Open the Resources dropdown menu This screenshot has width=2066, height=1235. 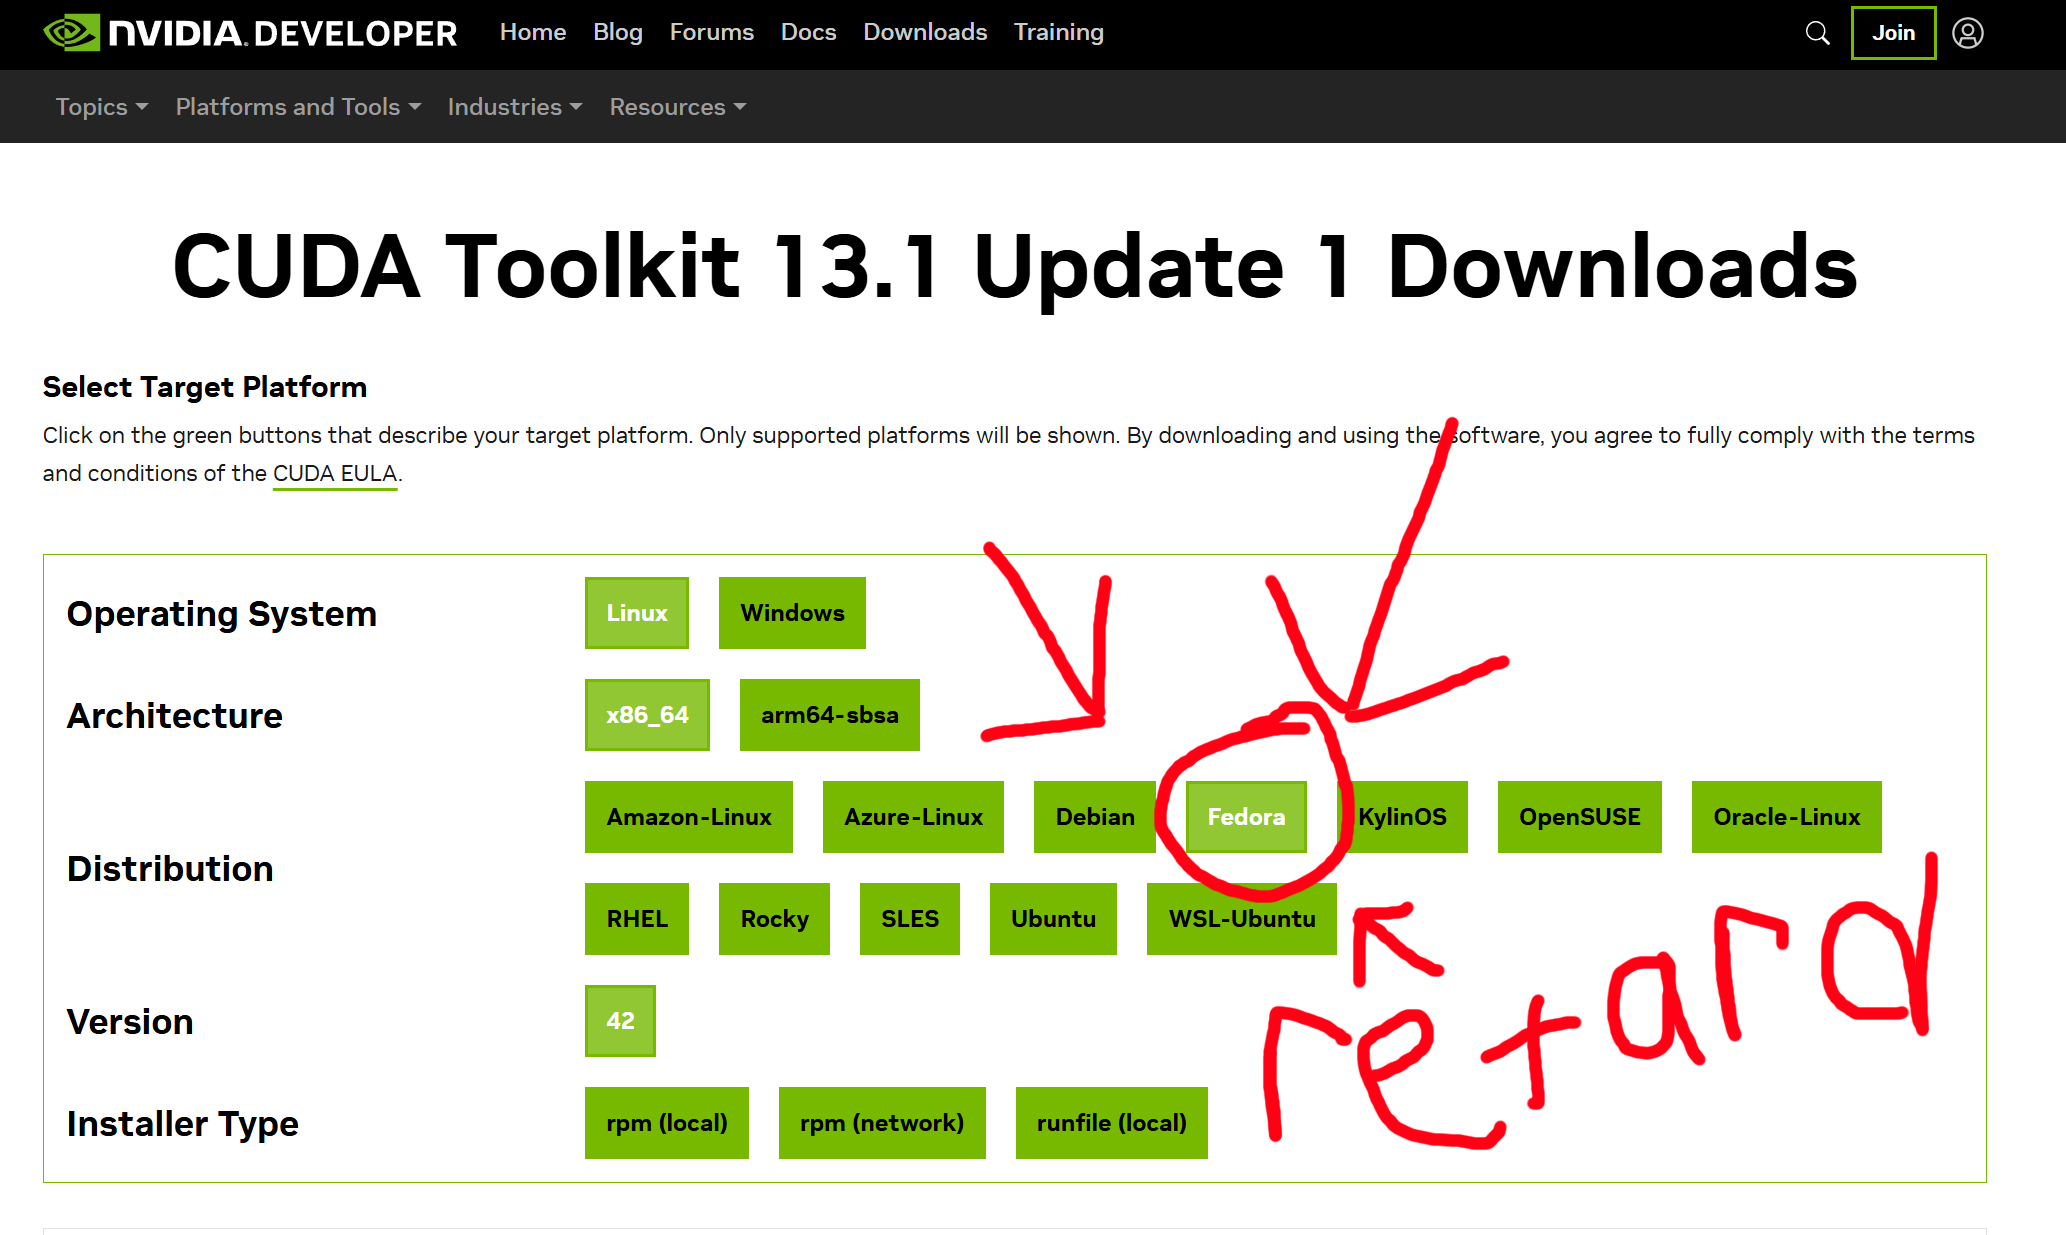pyautogui.click(x=677, y=107)
